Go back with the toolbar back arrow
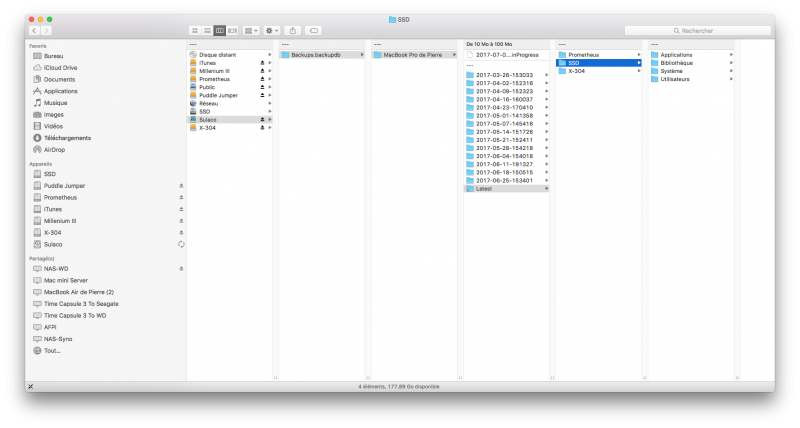 coord(34,31)
